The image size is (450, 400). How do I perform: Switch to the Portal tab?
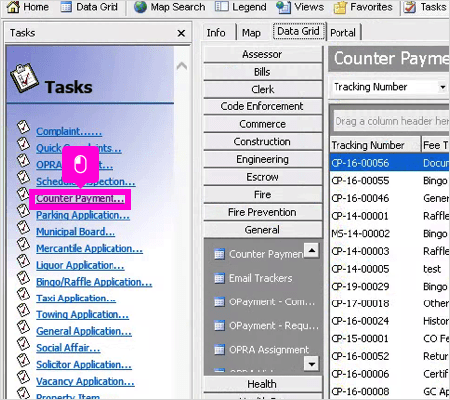[x=343, y=33]
